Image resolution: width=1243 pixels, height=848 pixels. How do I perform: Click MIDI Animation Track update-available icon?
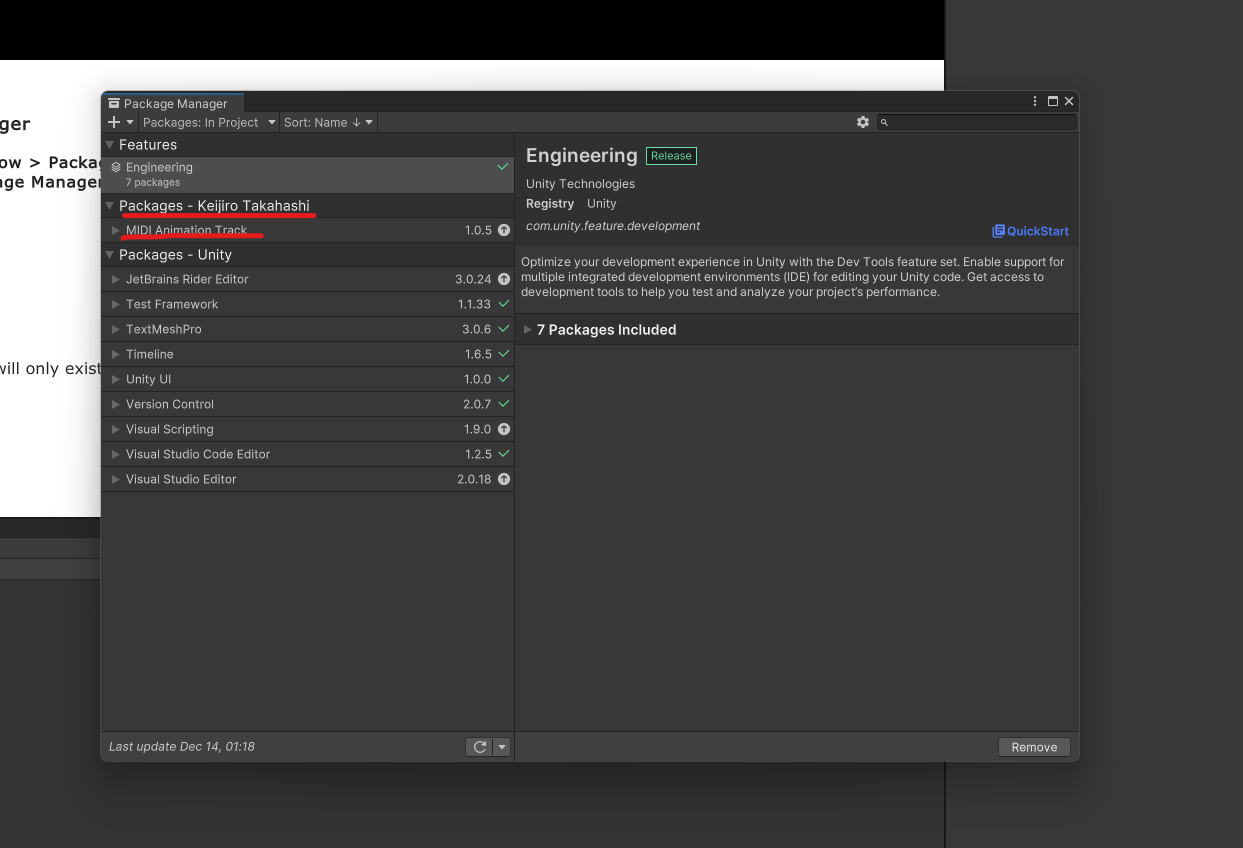tap(504, 230)
